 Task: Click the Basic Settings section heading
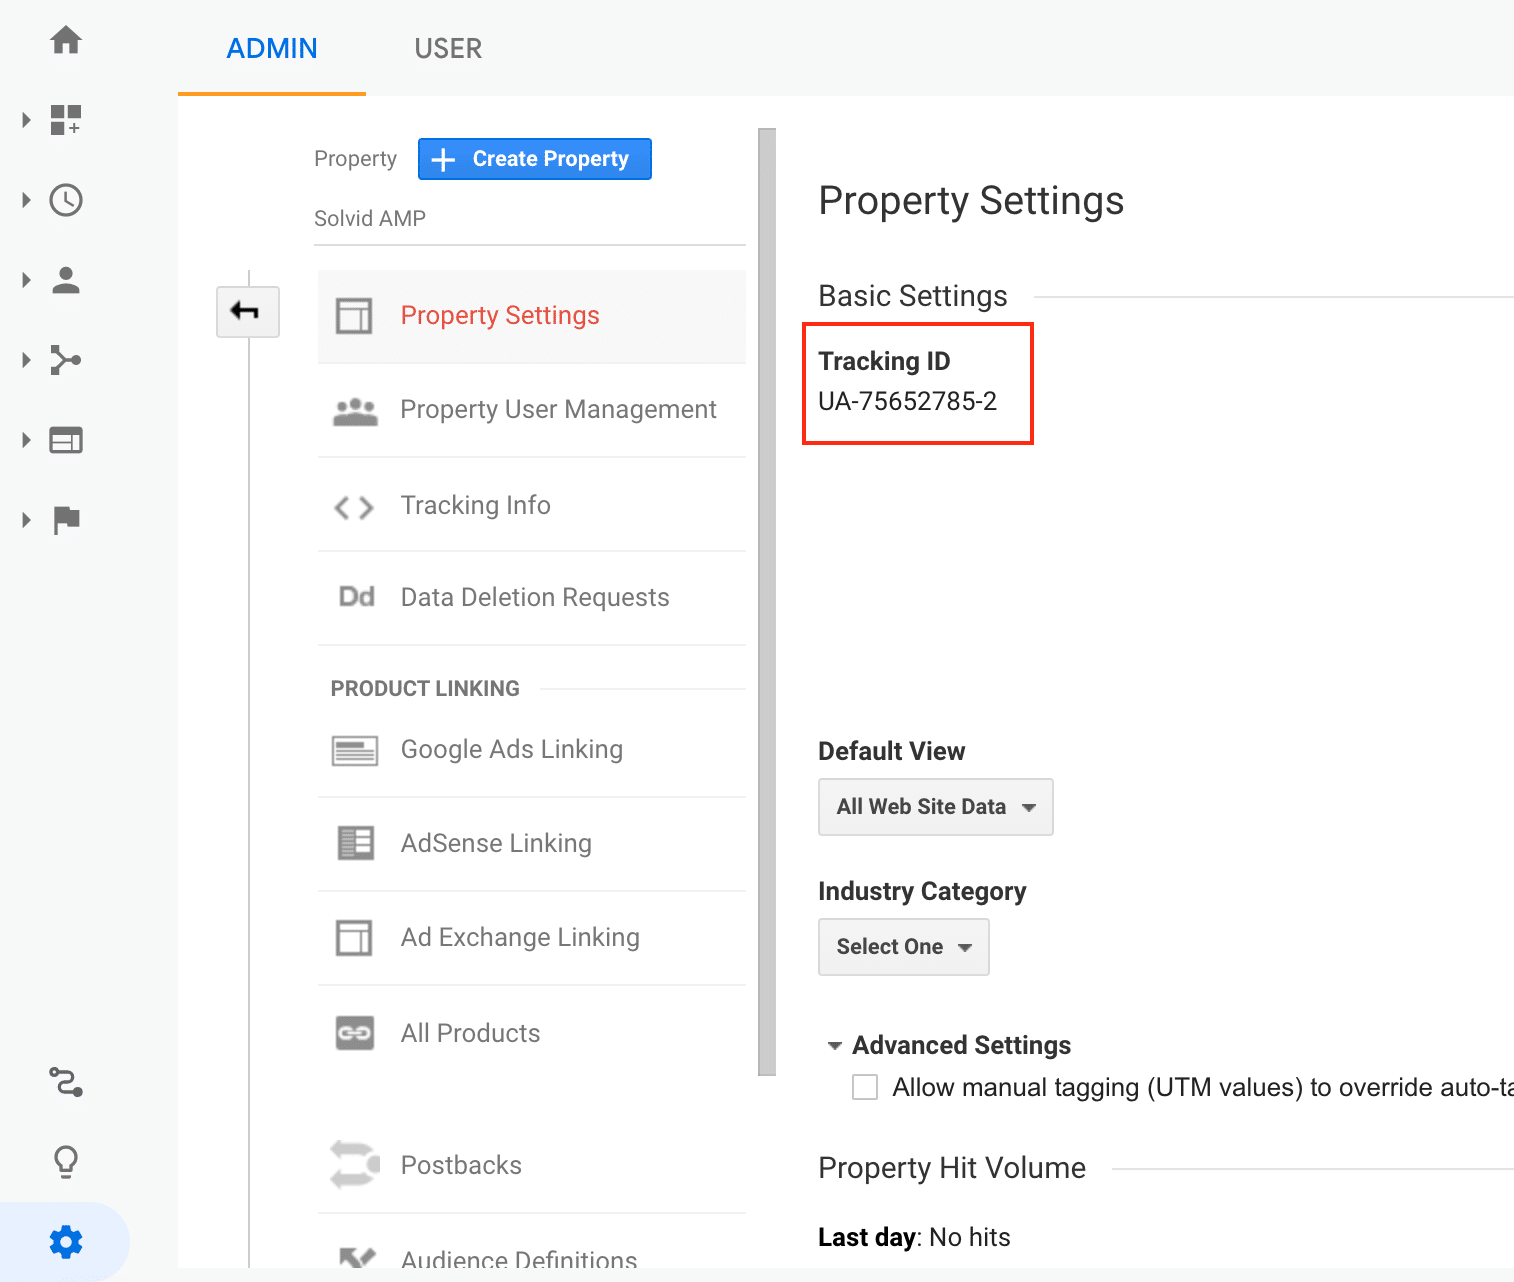913,296
